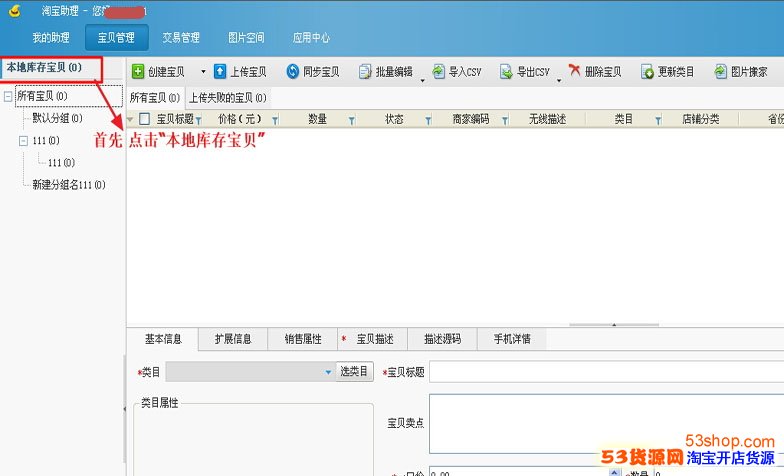The width and height of the screenshot is (784, 476).
Task: Open the 交易管理 main tab
Action: click(x=181, y=38)
